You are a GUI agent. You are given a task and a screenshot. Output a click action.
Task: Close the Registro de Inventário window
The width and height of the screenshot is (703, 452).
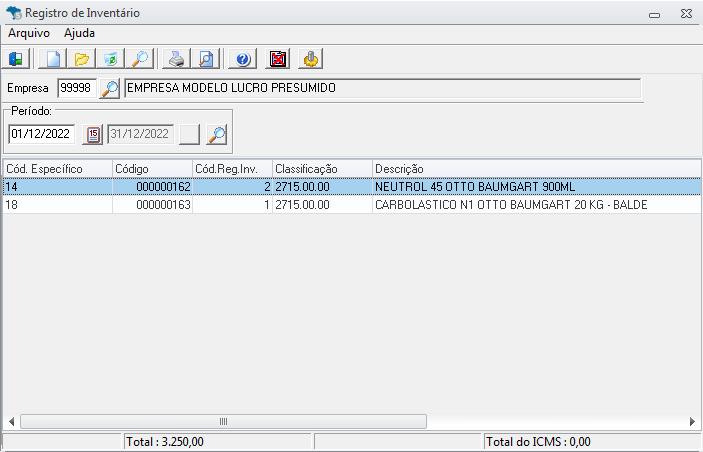pos(686,13)
